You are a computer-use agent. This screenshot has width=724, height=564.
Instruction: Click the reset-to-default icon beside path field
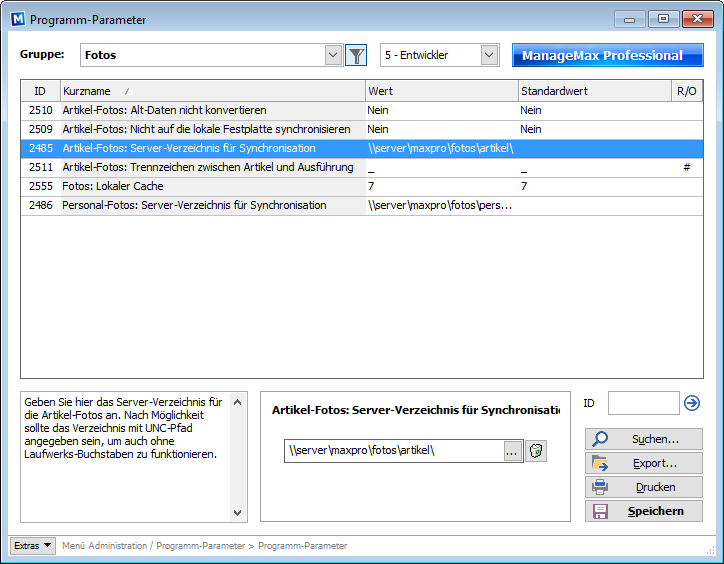[536, 451]
